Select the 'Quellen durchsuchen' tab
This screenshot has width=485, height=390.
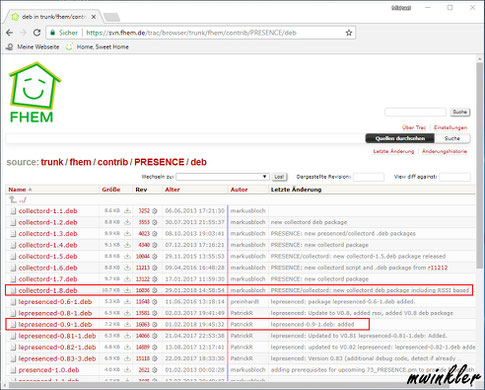pos(400,138)
